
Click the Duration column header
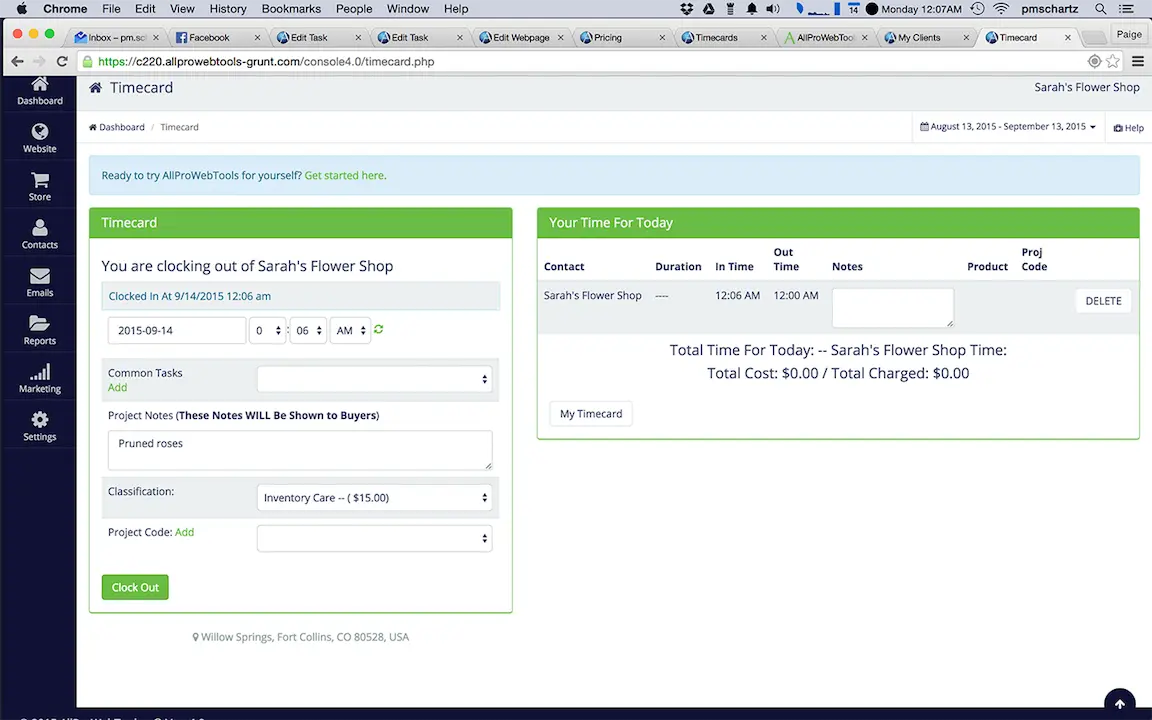click(678, 267)
